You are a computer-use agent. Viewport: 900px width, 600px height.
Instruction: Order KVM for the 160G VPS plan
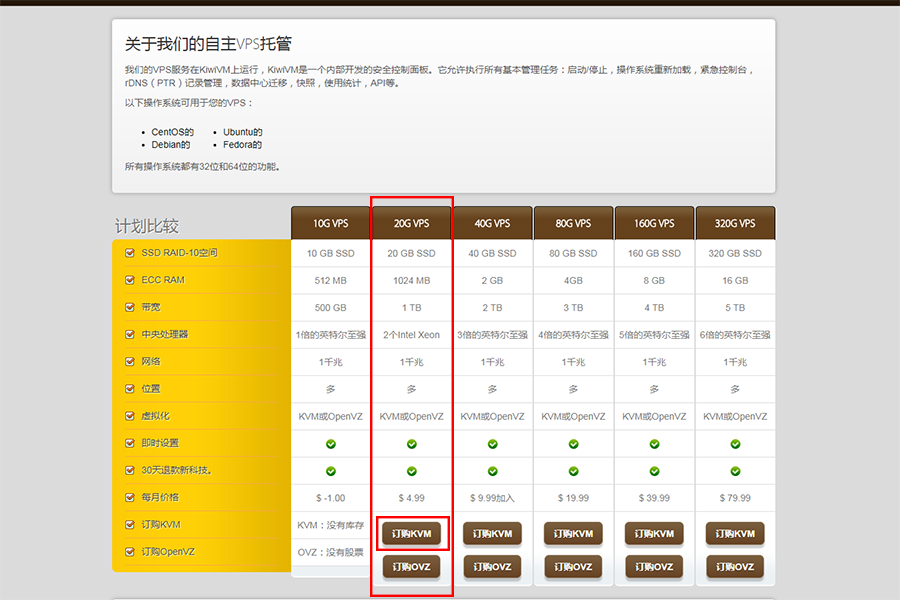[x=654, y=533]
